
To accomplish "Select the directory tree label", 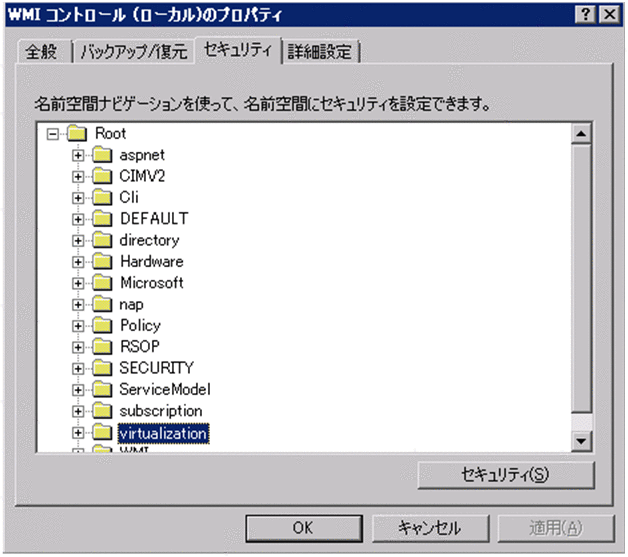I will point(149,240).
